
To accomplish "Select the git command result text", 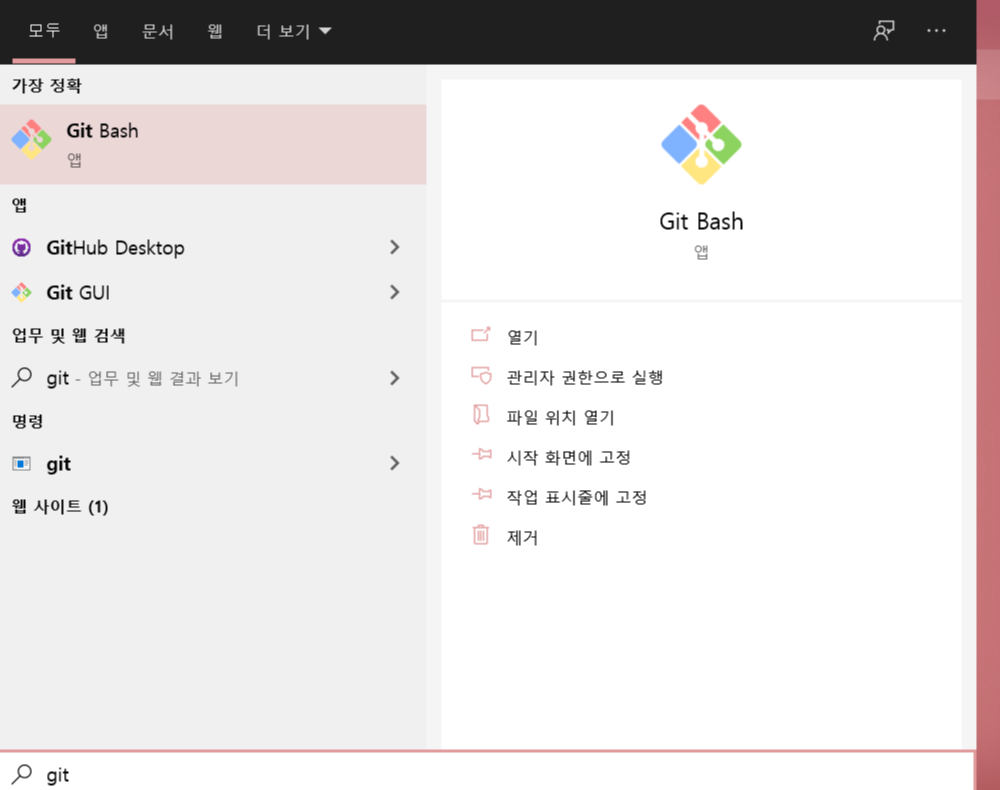I will coord(58,464).
